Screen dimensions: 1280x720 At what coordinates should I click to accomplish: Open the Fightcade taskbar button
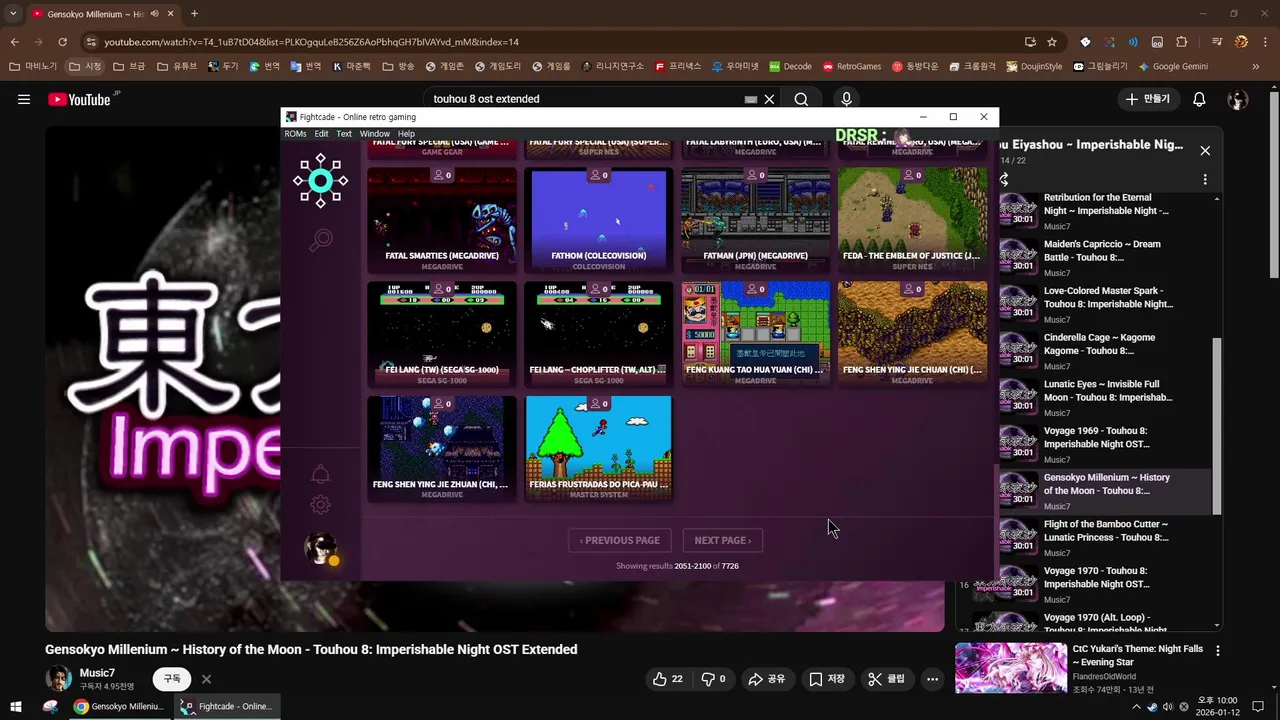(226, 706)
